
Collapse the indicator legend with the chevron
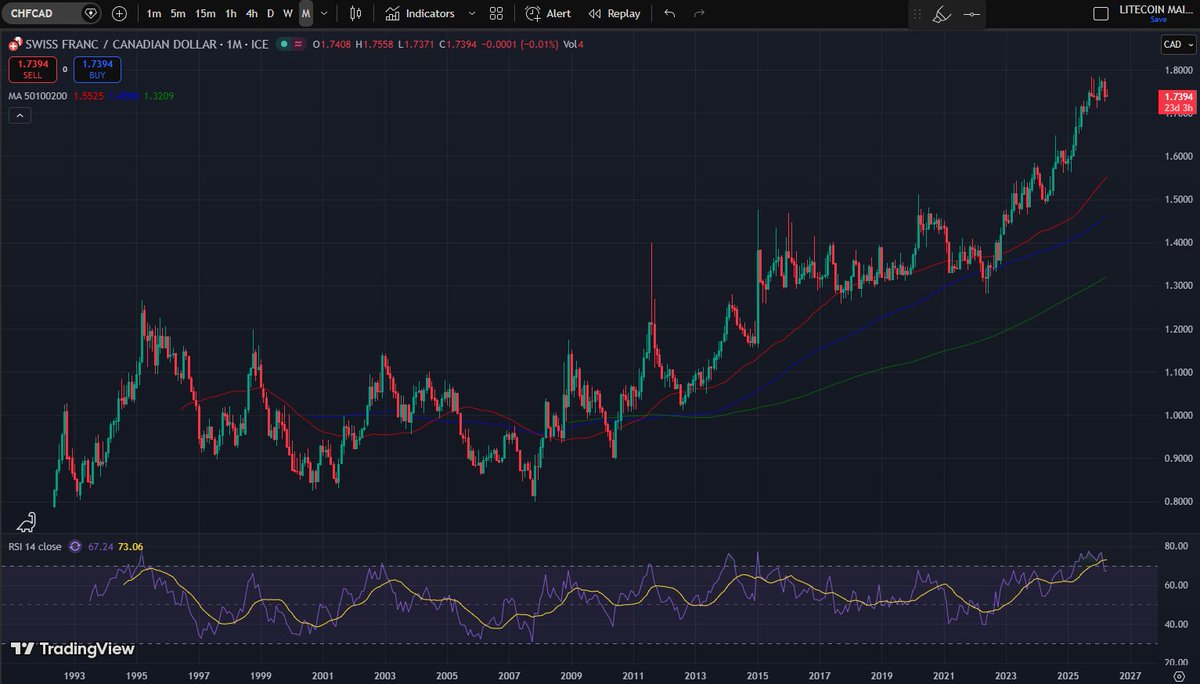pyautogui.click(x=19, y=115)
